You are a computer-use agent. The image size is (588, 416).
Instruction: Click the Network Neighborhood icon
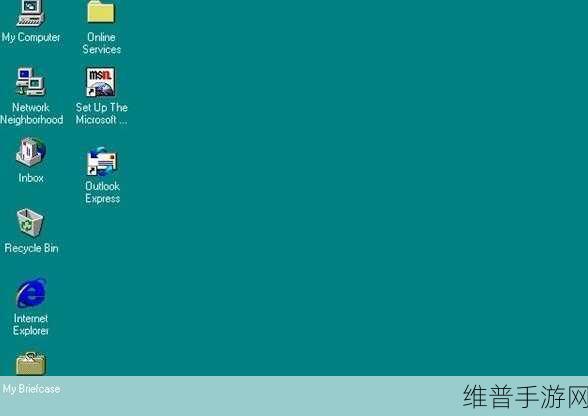30,81
